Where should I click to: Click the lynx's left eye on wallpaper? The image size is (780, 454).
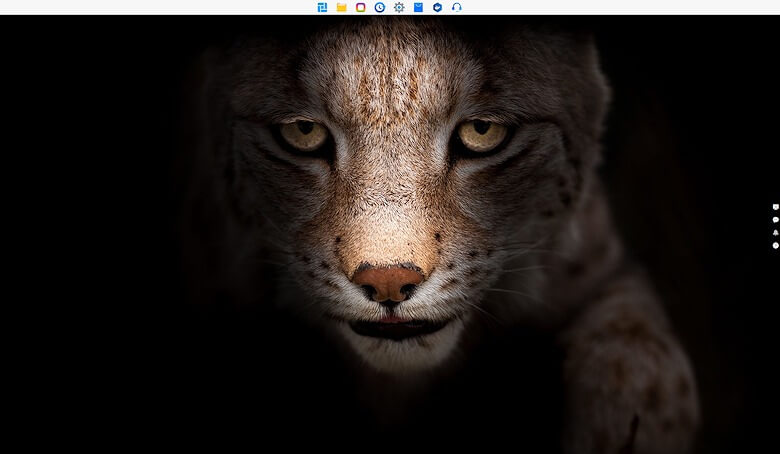click(x=304, y=134)
